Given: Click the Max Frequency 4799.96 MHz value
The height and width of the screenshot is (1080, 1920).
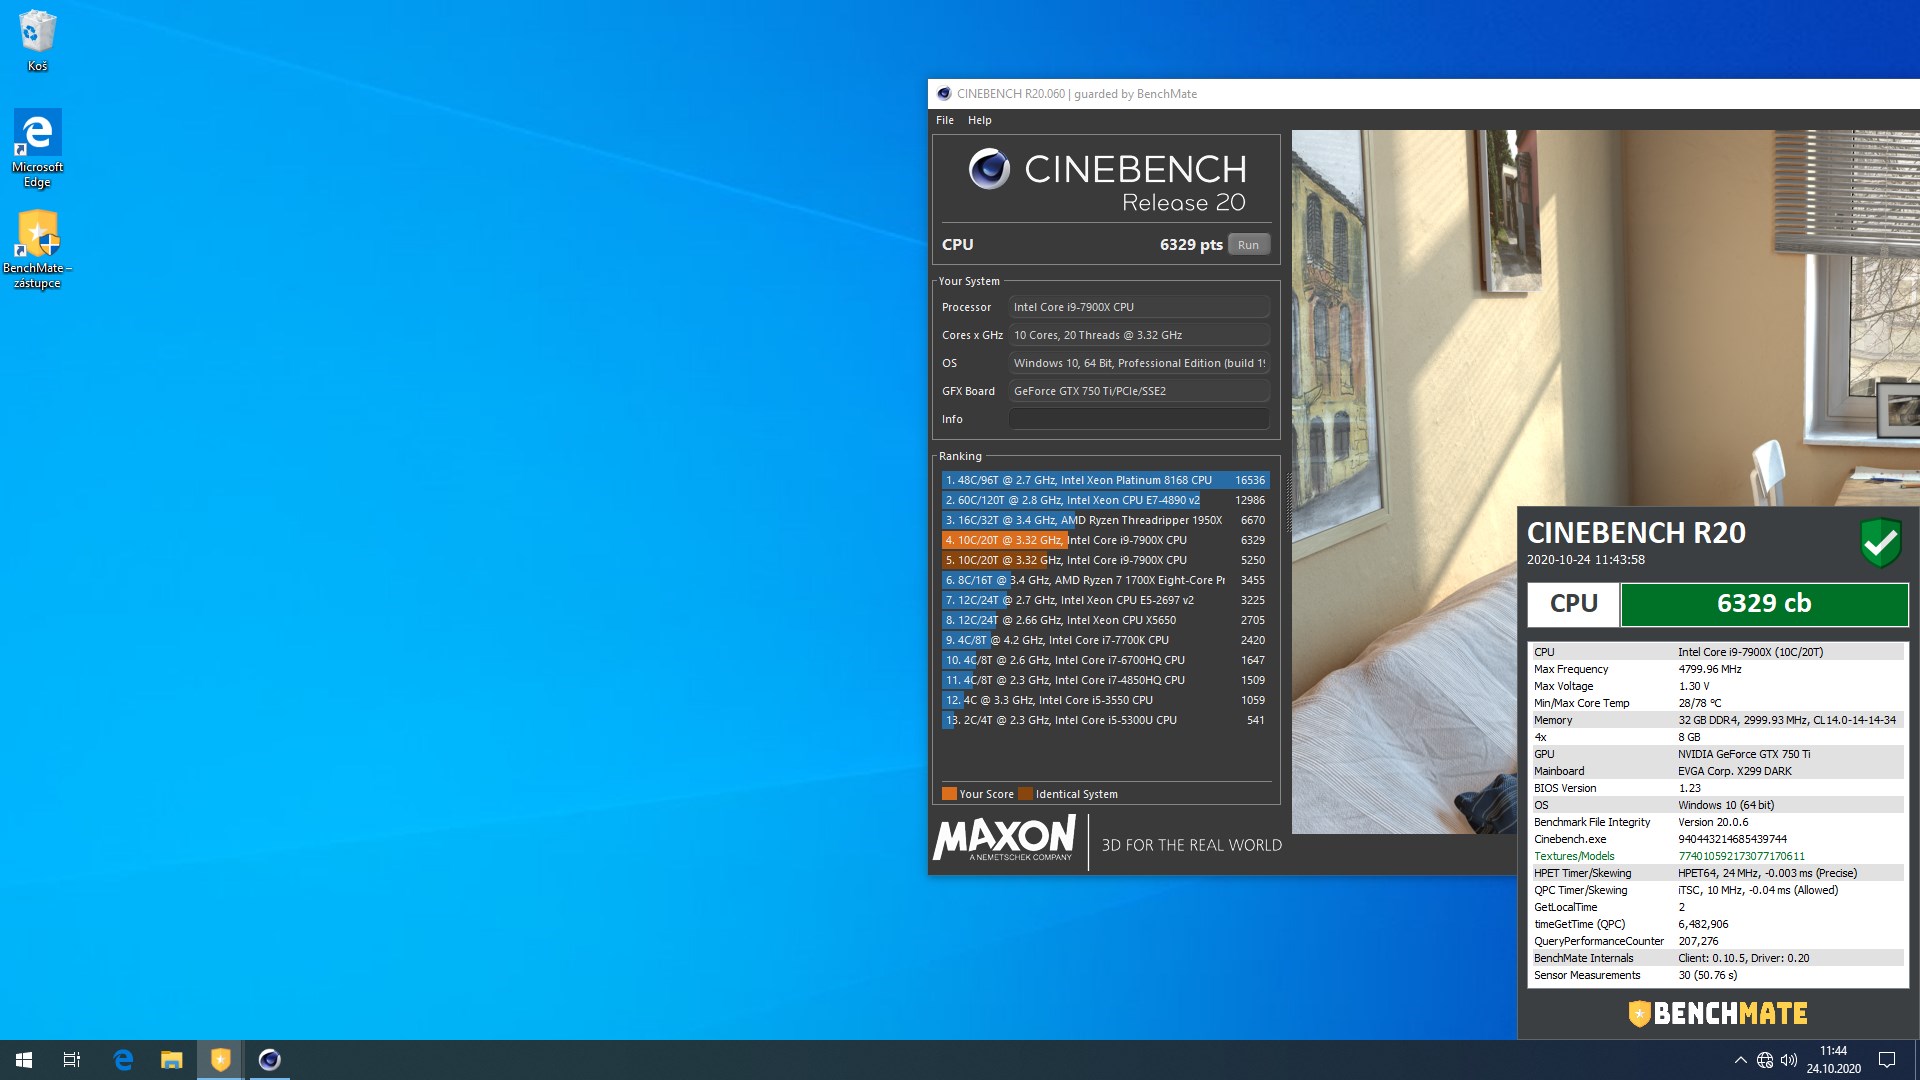Looking at the screenshot, I should pyautogui.click(x=1709, y=669).
